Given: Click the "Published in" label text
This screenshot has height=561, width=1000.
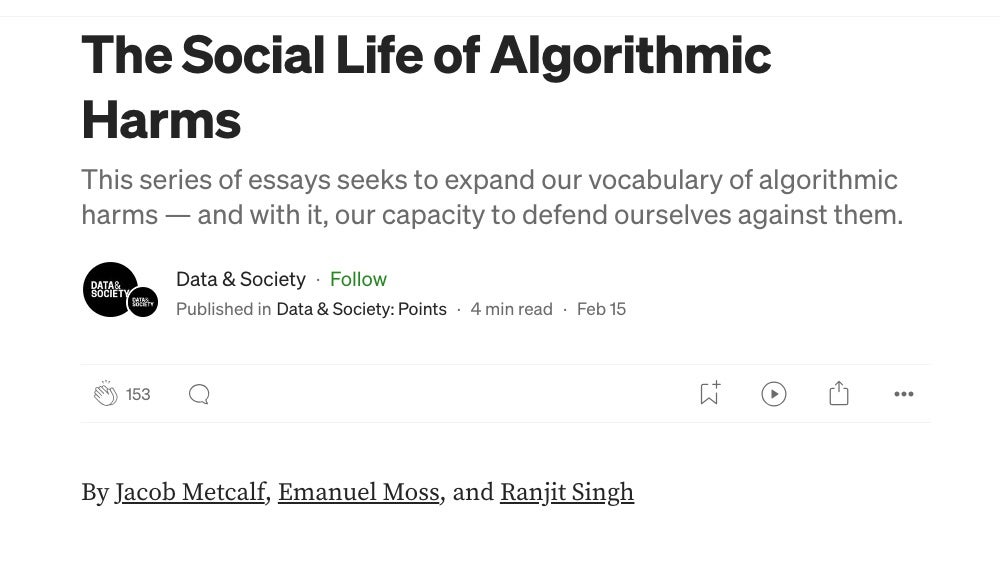Looking at the screenshot, I should (223, 309).
